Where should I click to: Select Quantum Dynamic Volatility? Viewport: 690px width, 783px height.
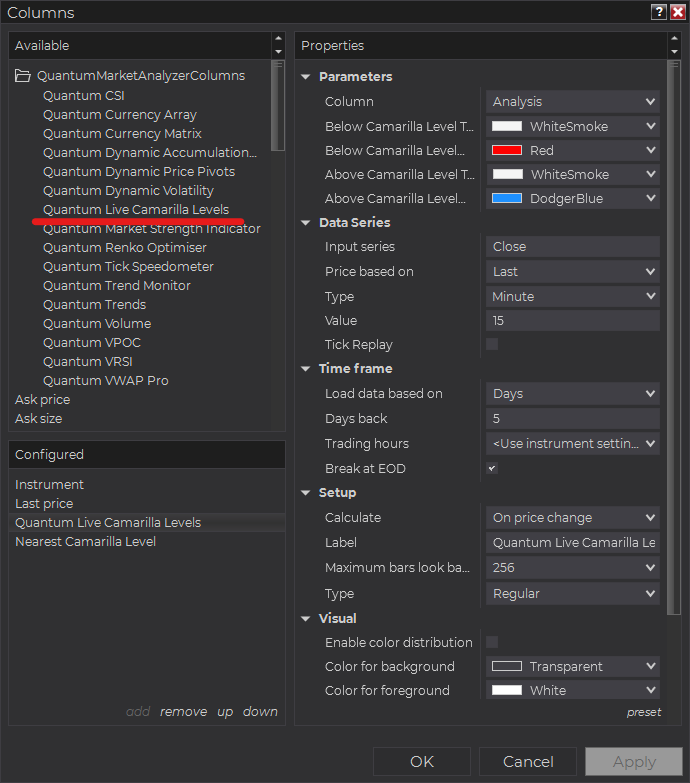(x=128, y=190)
